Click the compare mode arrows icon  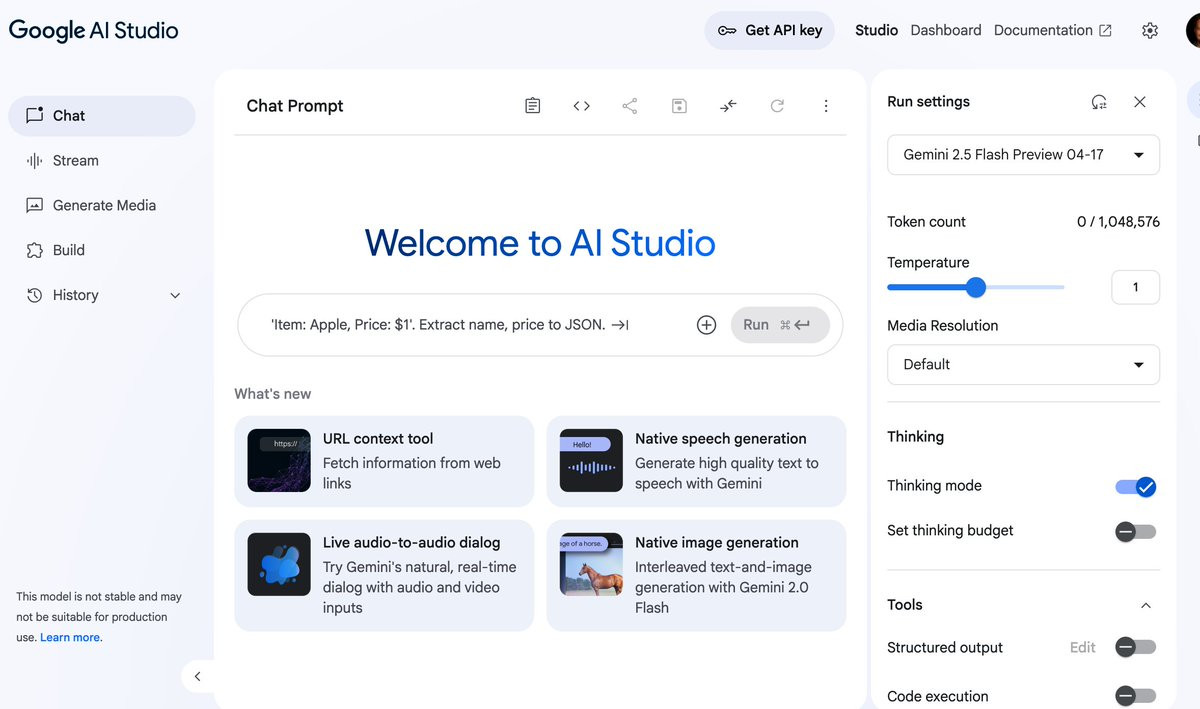pyautogui.click(x=728, y=106)
